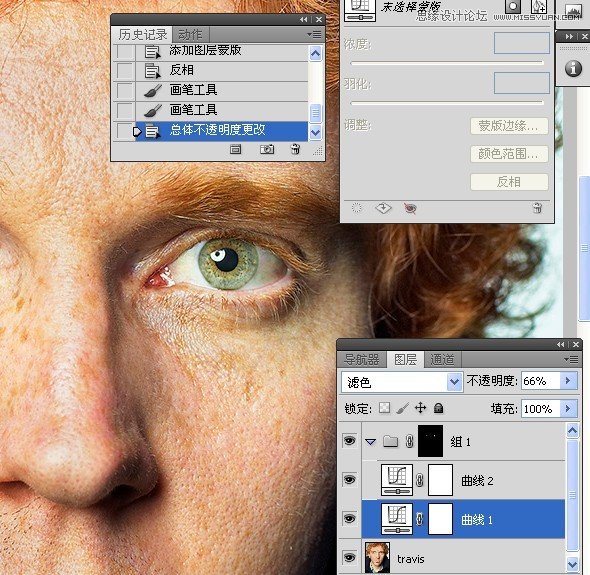Click Layers panel scroll down arrow
This screenshot has width=590, height=575.
pyautogui.click(x=573, y=564)
